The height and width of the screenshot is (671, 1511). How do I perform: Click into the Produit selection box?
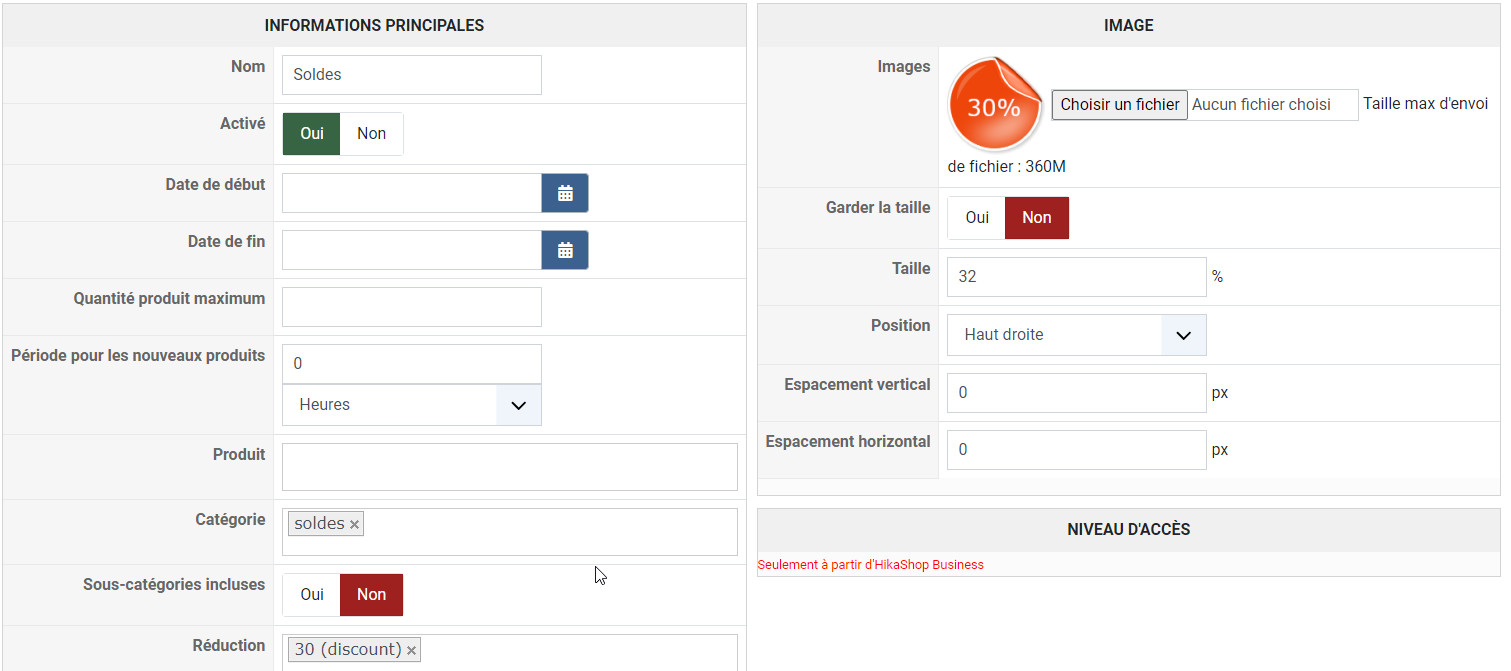coord(510,467)
